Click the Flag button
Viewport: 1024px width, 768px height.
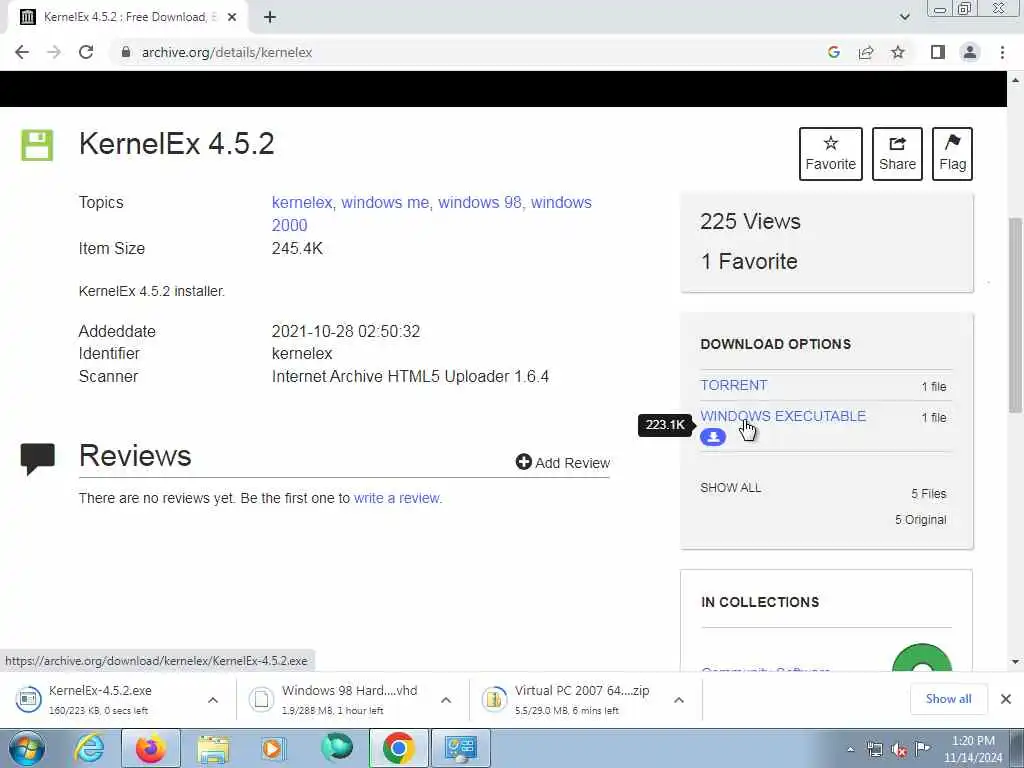pyautogui.click(x=952, y=153)
